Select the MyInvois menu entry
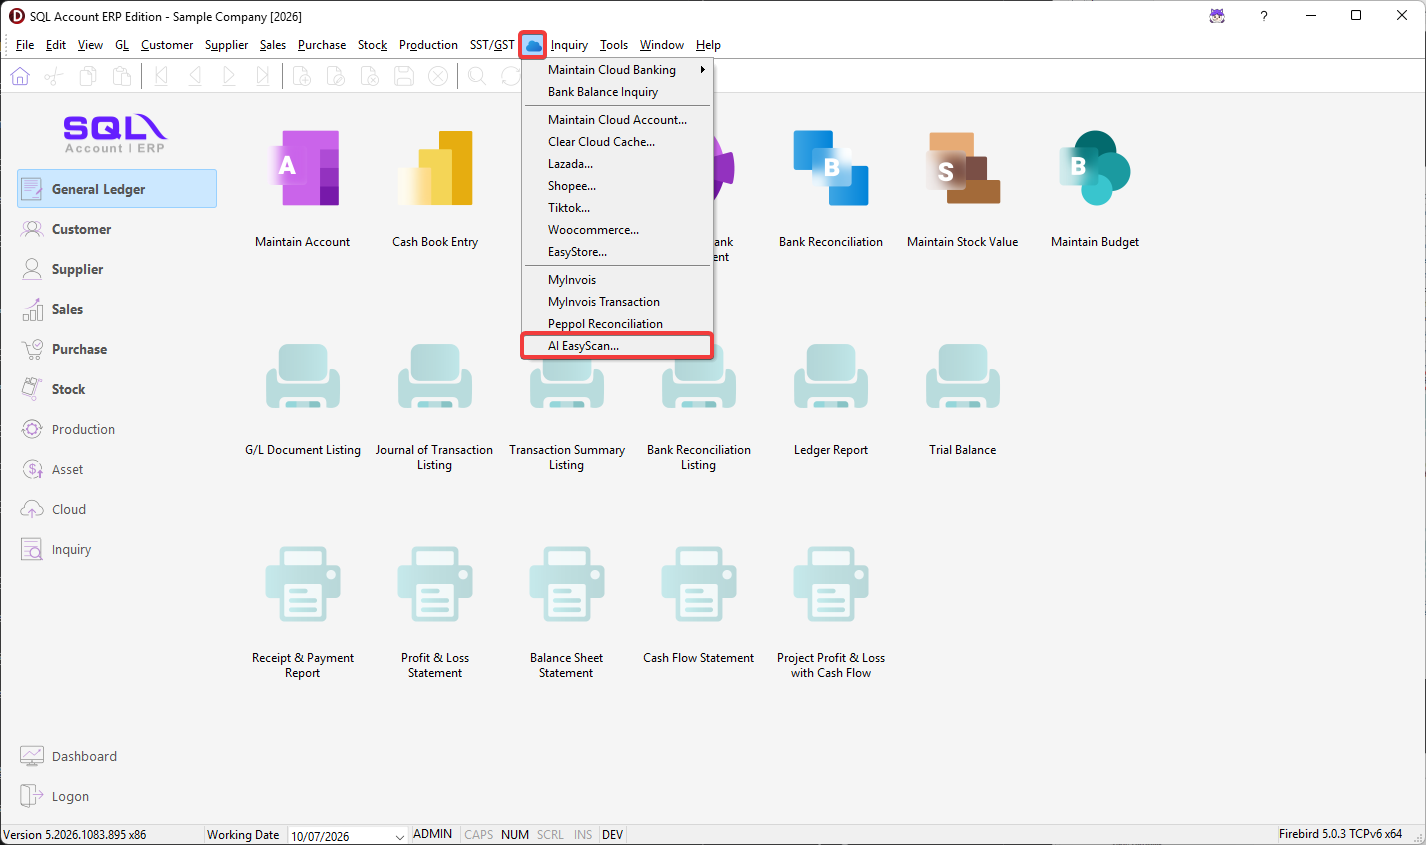The width and height of the screenshot is (1426, 845). click(618, 280)
